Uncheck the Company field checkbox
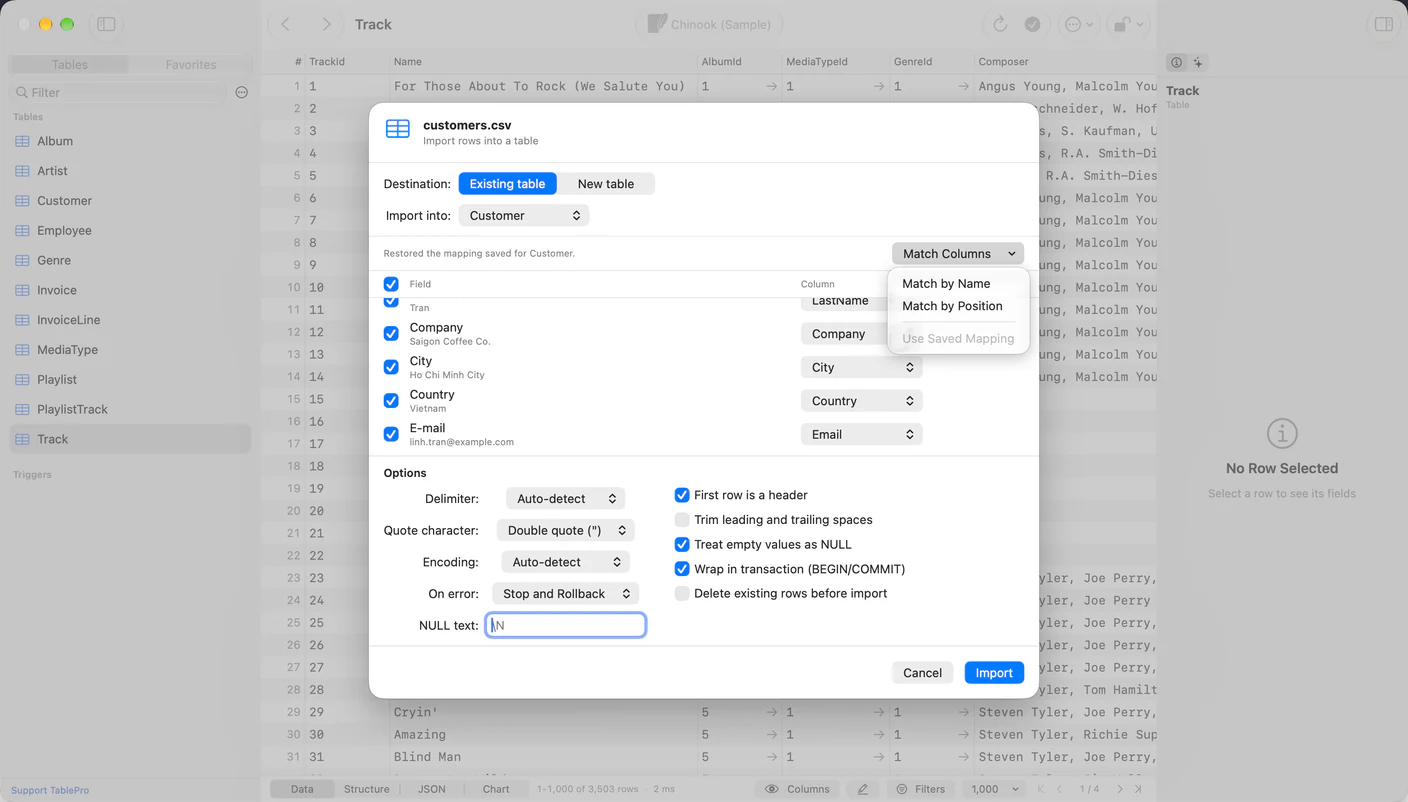Image resolution: width=1408 pixels, height=802 pixels. [391, 334]
